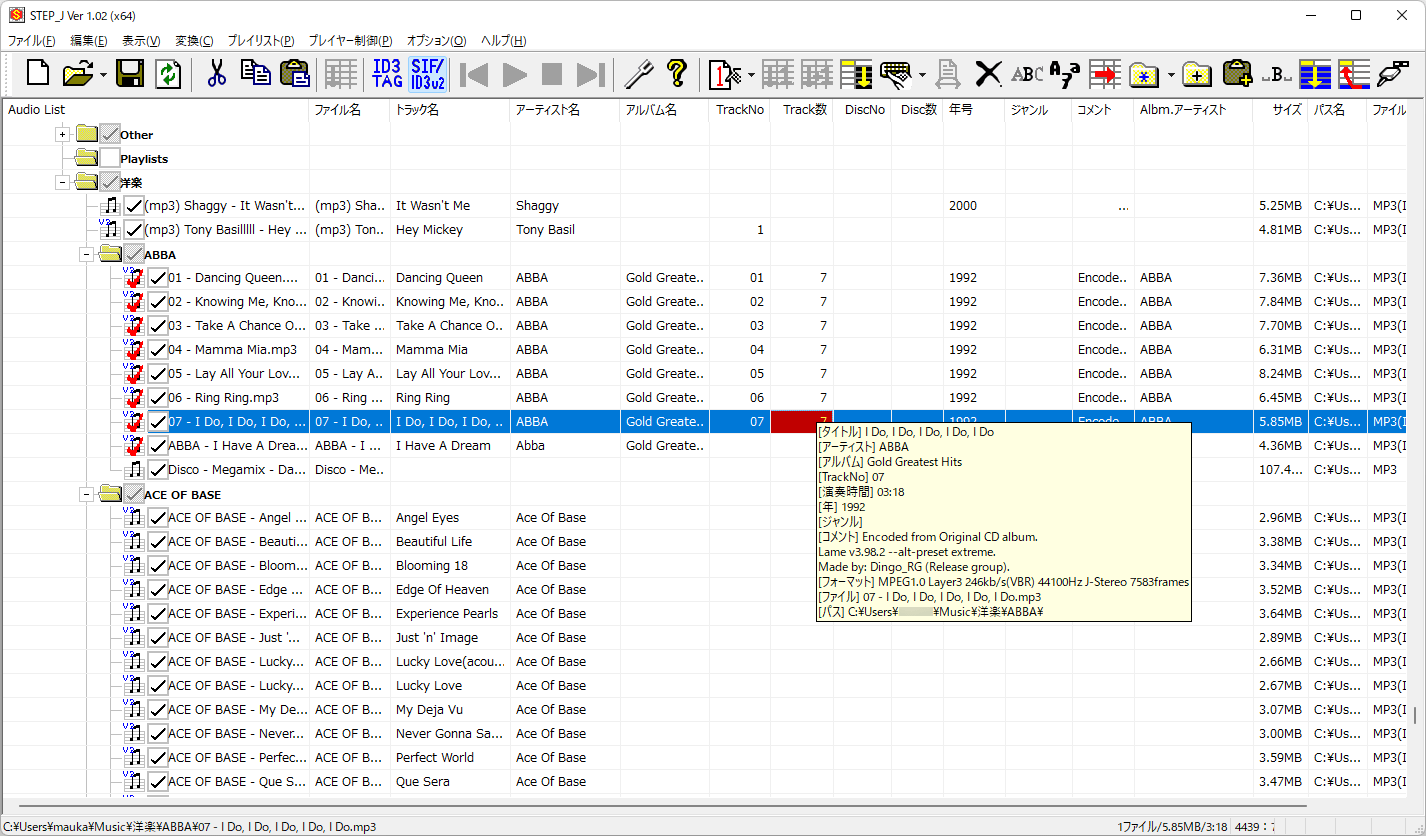Collapse the ABBA folder node
Screen dimensions: 1426x836
(87, 254)
